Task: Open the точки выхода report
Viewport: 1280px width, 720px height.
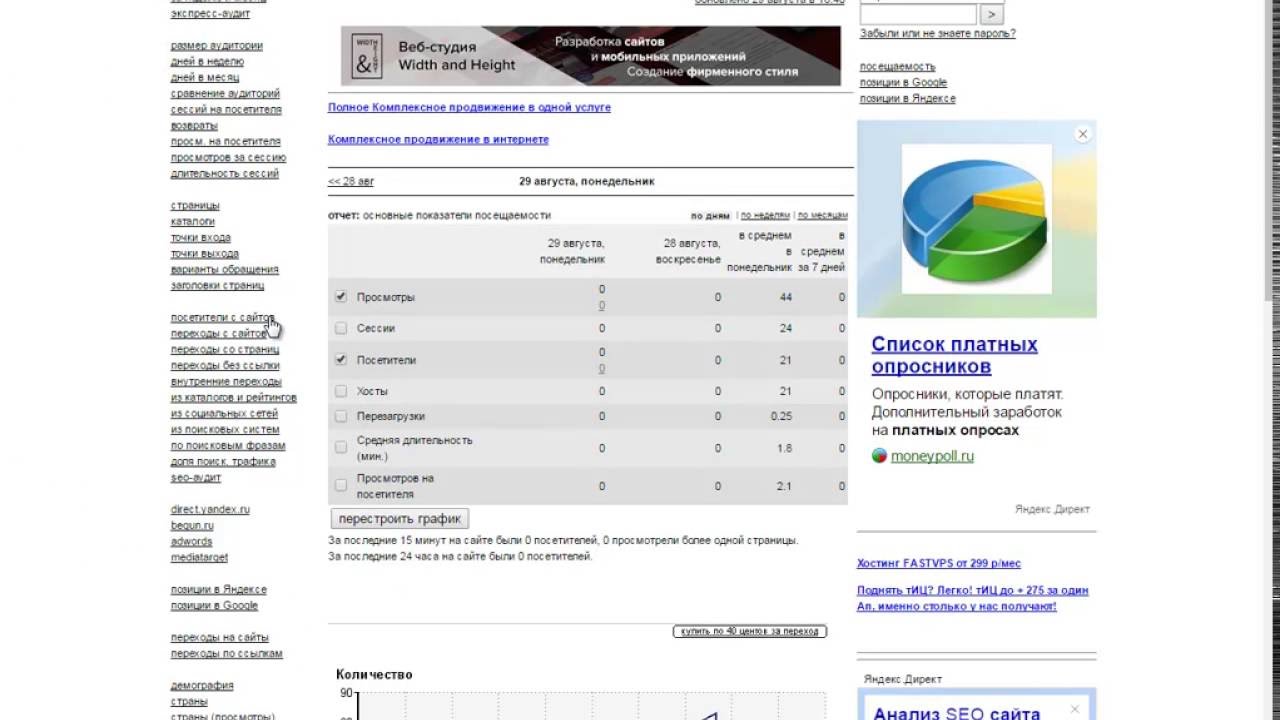Action: coord(205,253)
